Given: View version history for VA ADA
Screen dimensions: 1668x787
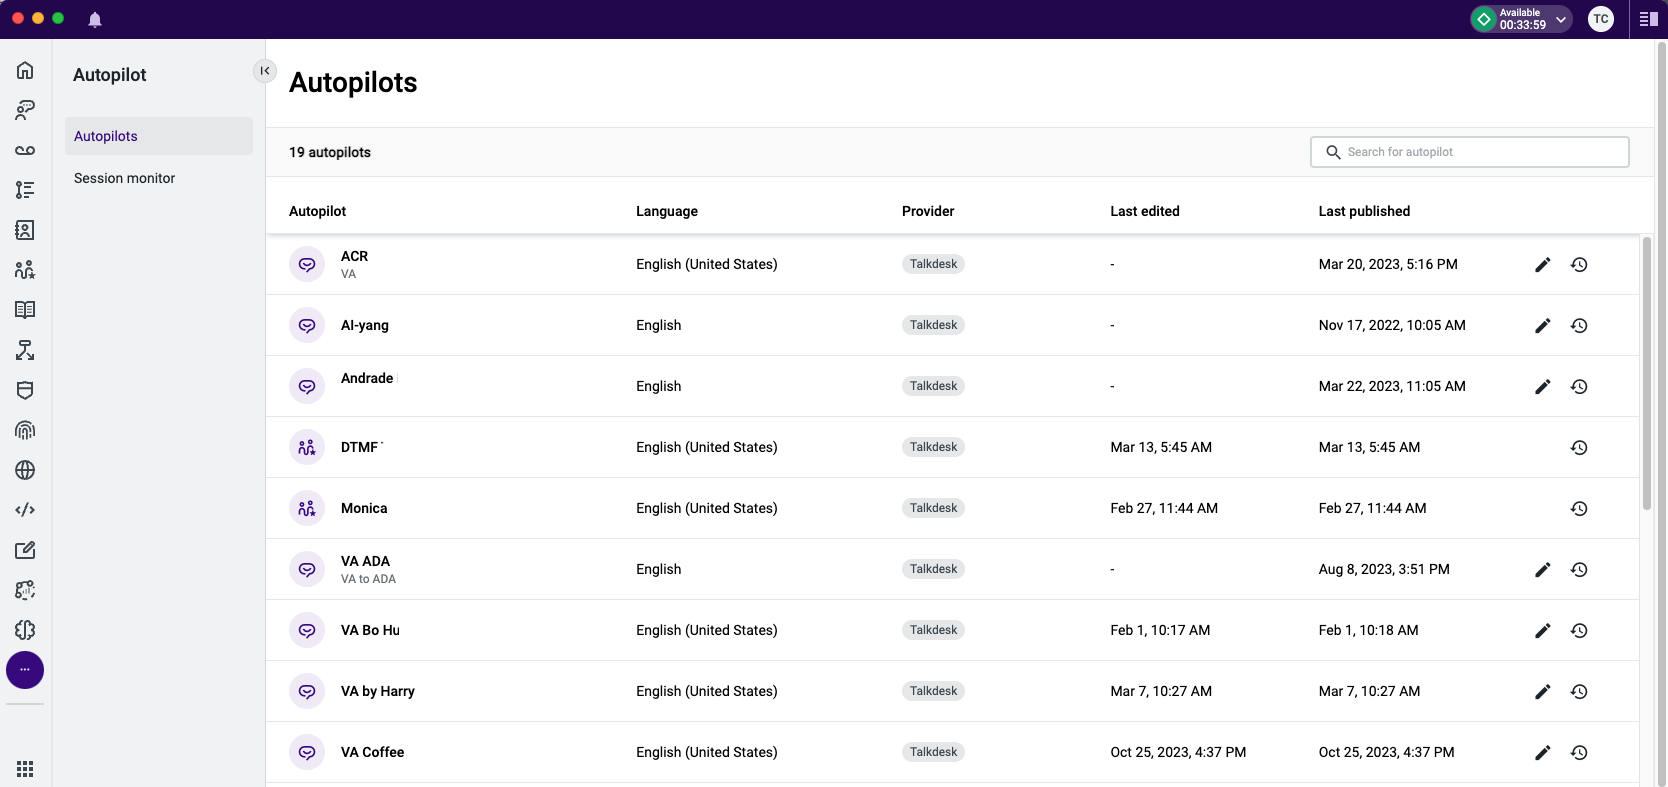Looking at the screenshot, I should tap(1579, 570).
